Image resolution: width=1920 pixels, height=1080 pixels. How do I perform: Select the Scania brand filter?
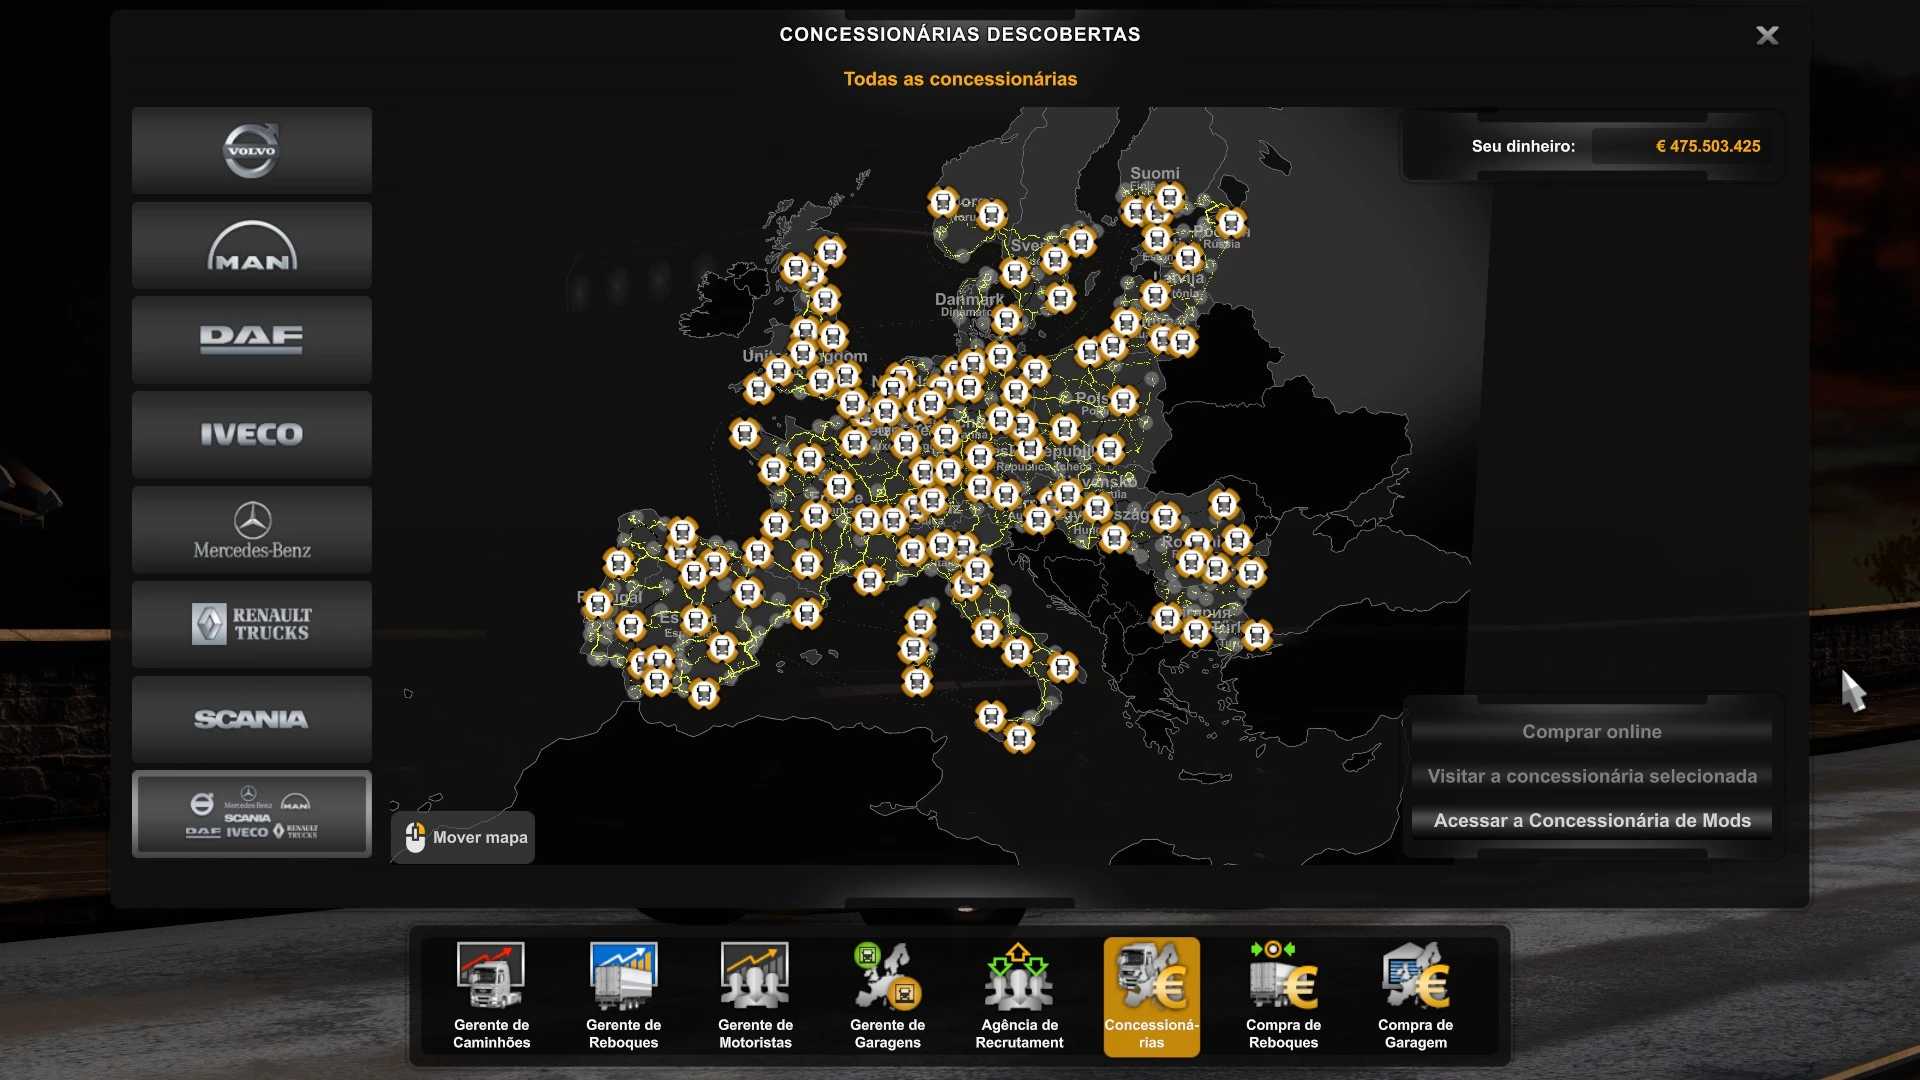(x=251, y=719)
